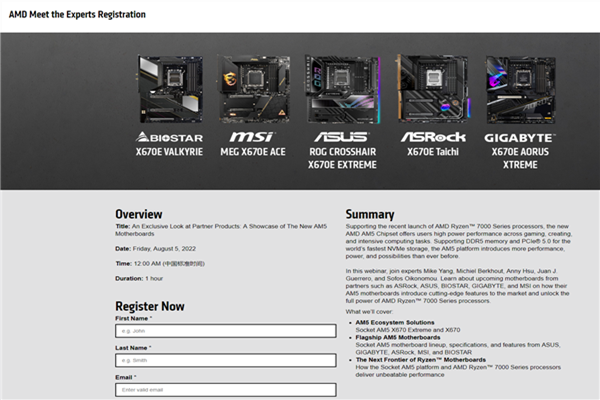Select the ROG Crosshair X670E Extreme motherboard image

point(342,89)
